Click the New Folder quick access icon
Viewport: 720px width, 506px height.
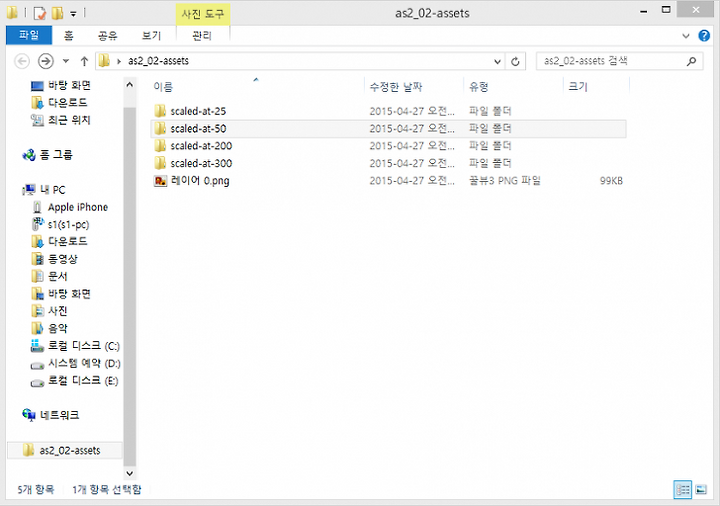[x=57, y=13]
